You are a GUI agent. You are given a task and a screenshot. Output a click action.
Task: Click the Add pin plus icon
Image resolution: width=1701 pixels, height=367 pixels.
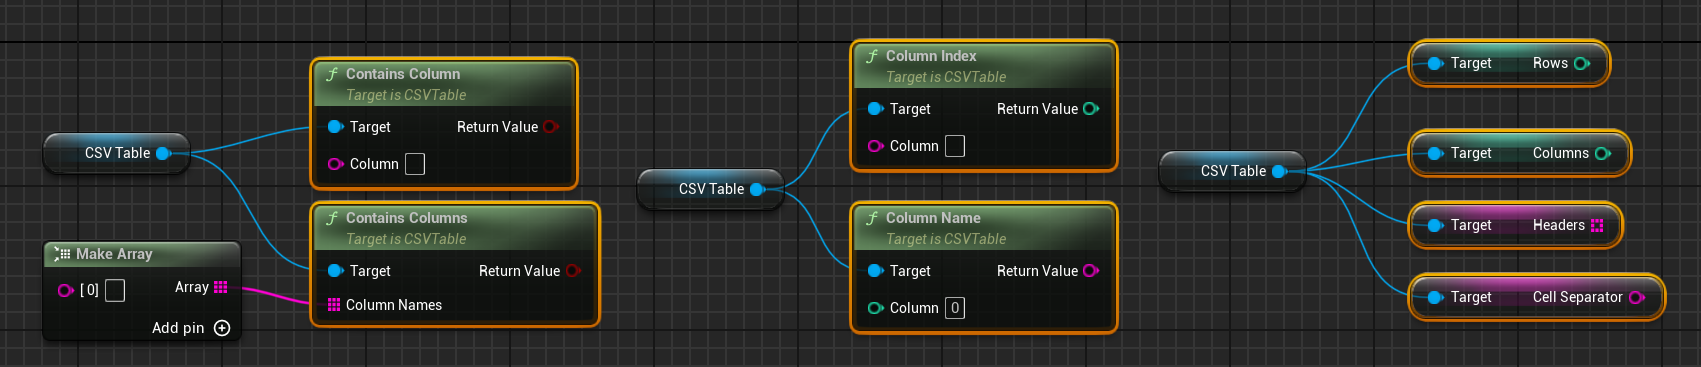(x=222, y=328)
